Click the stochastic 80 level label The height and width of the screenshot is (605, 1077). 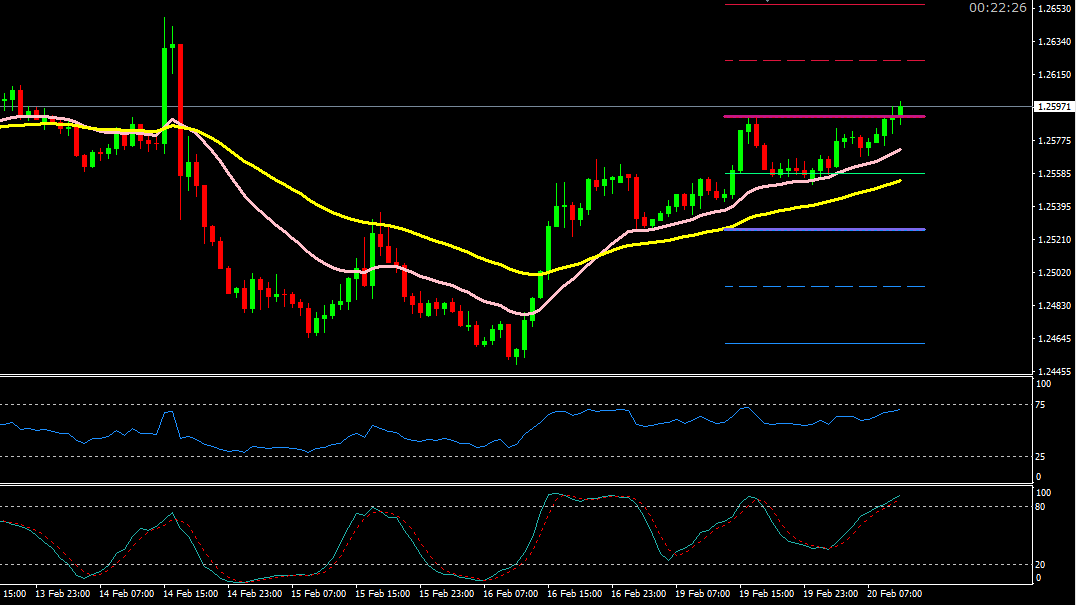pos(1040,507)
